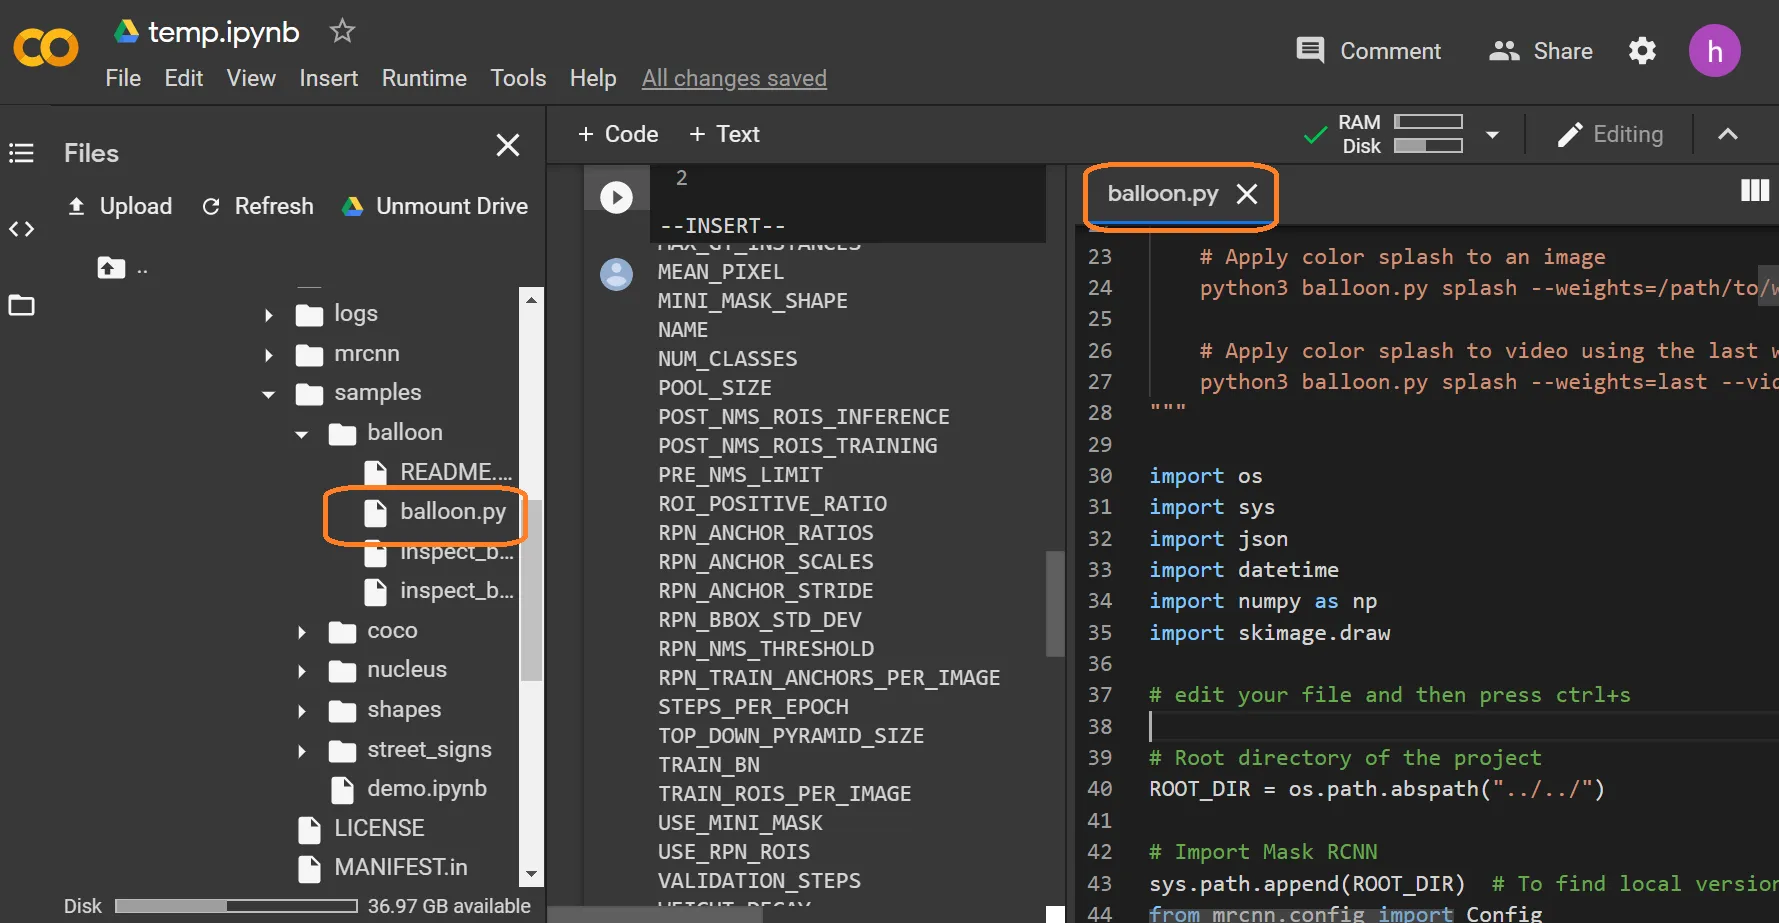
Task: Unmount Google Drive
Action: [434, 206]
